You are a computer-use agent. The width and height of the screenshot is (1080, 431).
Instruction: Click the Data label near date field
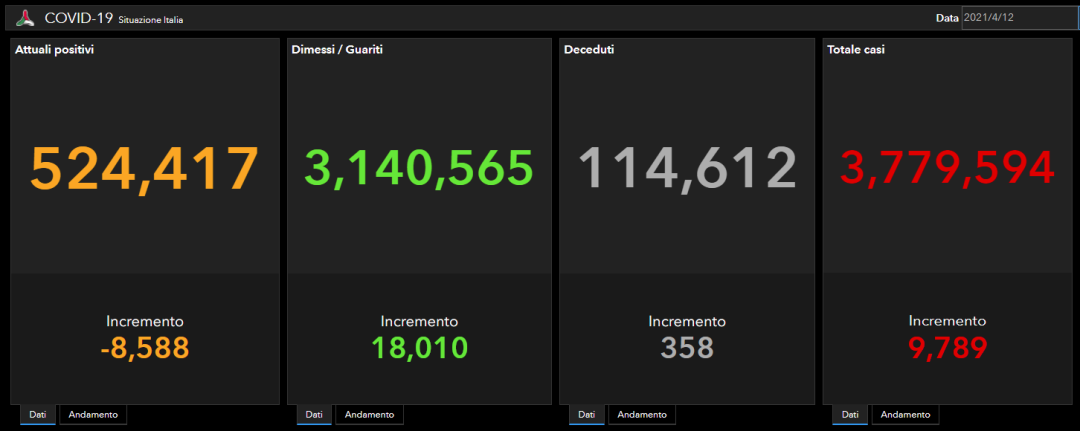tap(947, 19)
